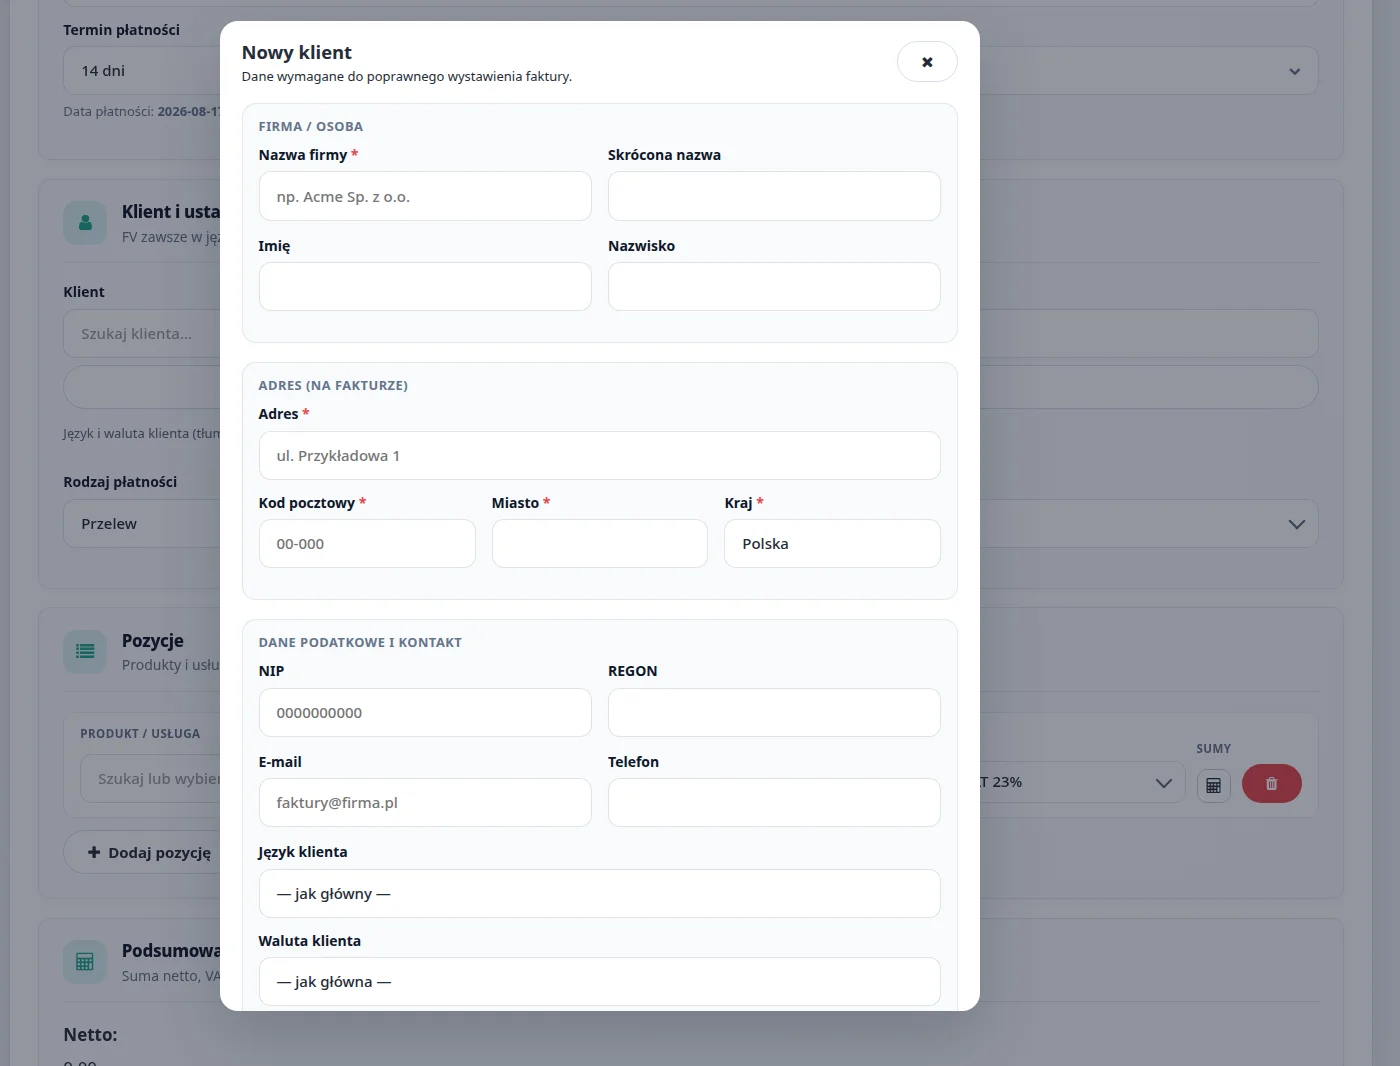Screen dimensions: 1400x1066
Task: Click the Adres field with ul. Przykładowa placeholder
Action: click(600, 456)
